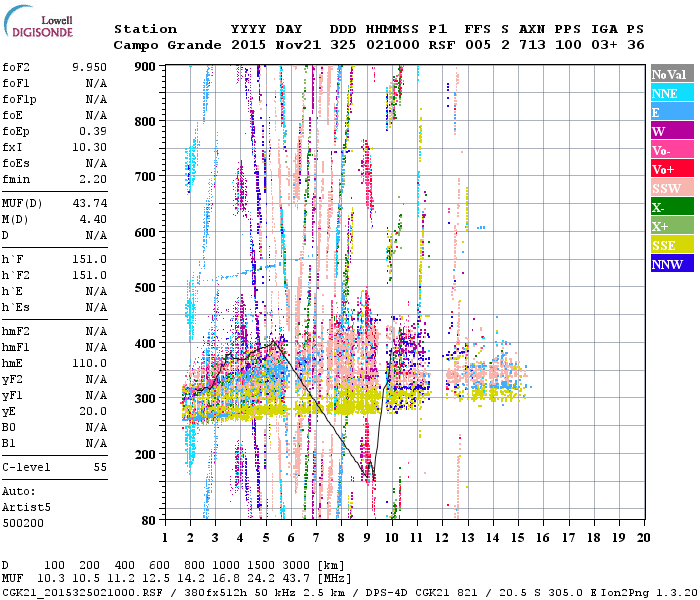Screen dimensions: 700x600
Task: Click the 900 km height axis label
Action: [145, 67]
